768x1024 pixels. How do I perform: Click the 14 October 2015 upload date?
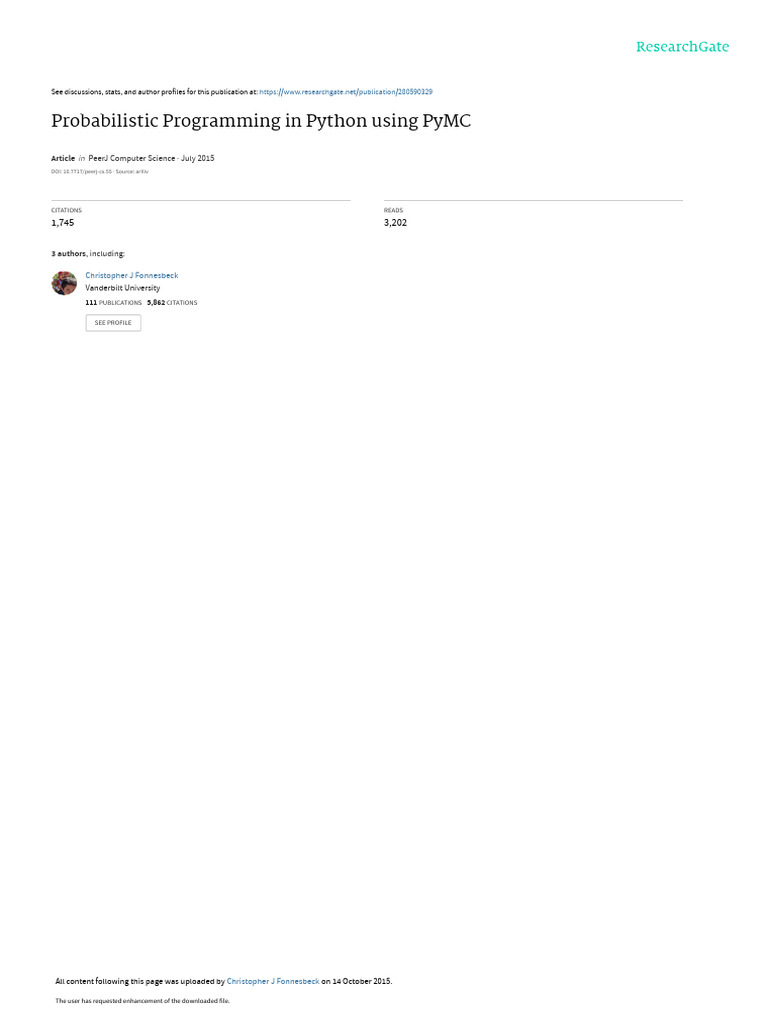pos(361,981)
